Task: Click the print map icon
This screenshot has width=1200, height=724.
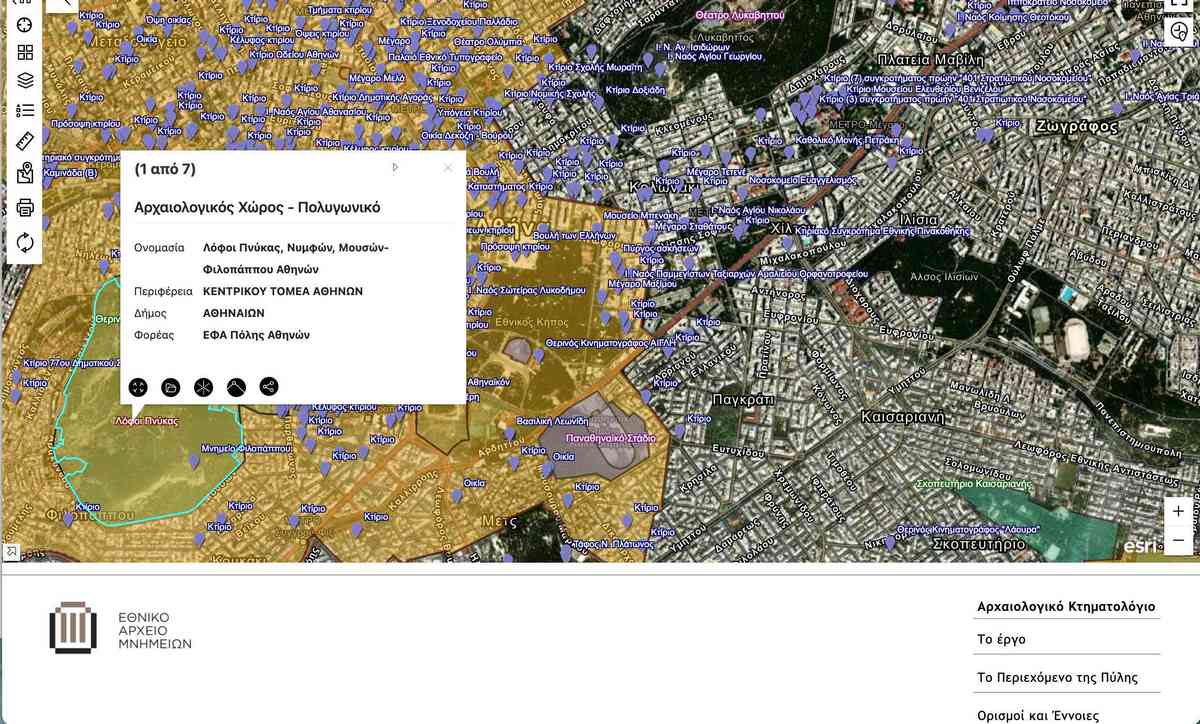Action: point(25,208)
